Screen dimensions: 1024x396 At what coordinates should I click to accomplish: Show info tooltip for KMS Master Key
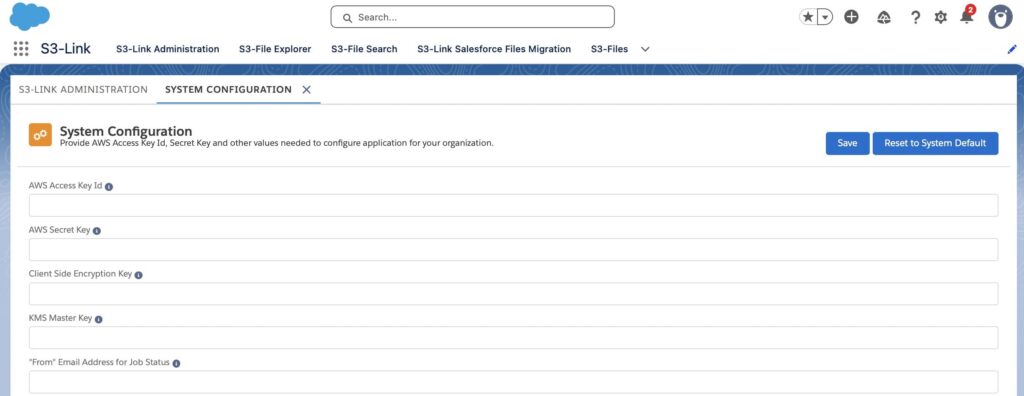[x=99, y=320]
